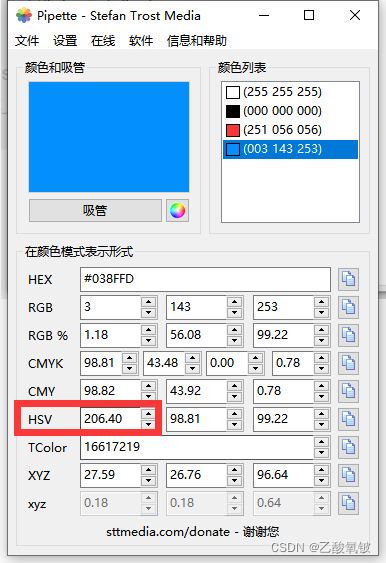The width and height of the screenshot is (386, 563).
Task: Increase the XYZ Z value 96.64
Action: click(321, 470)
